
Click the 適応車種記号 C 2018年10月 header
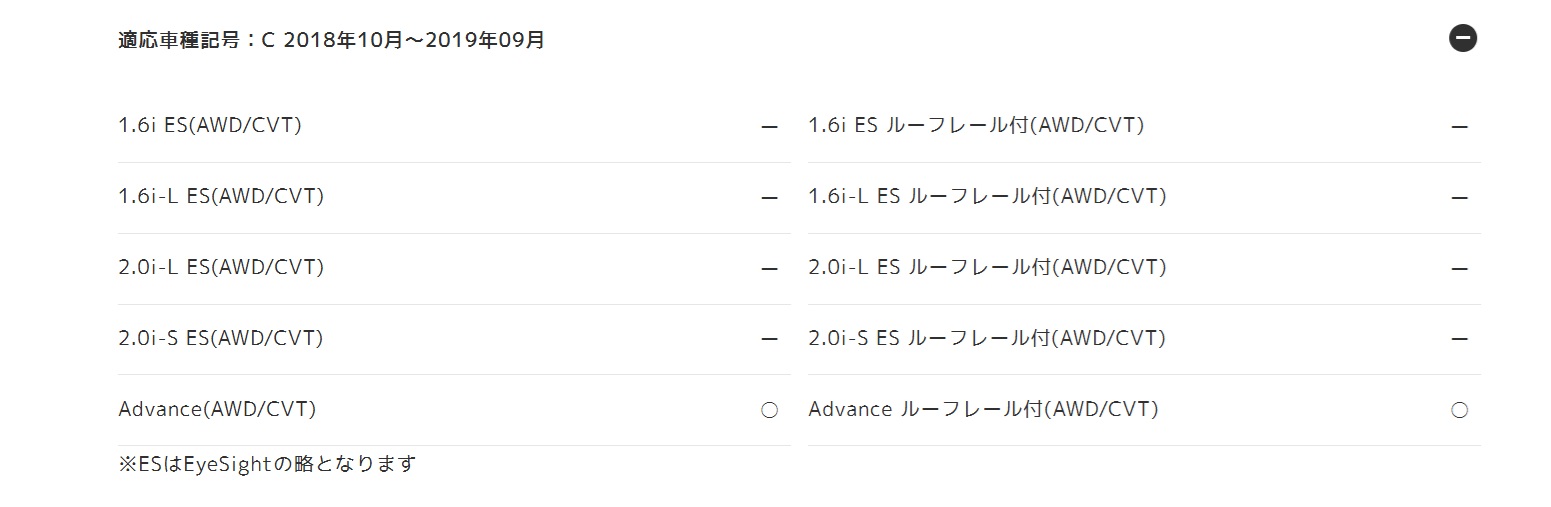(x=331, y=41)
